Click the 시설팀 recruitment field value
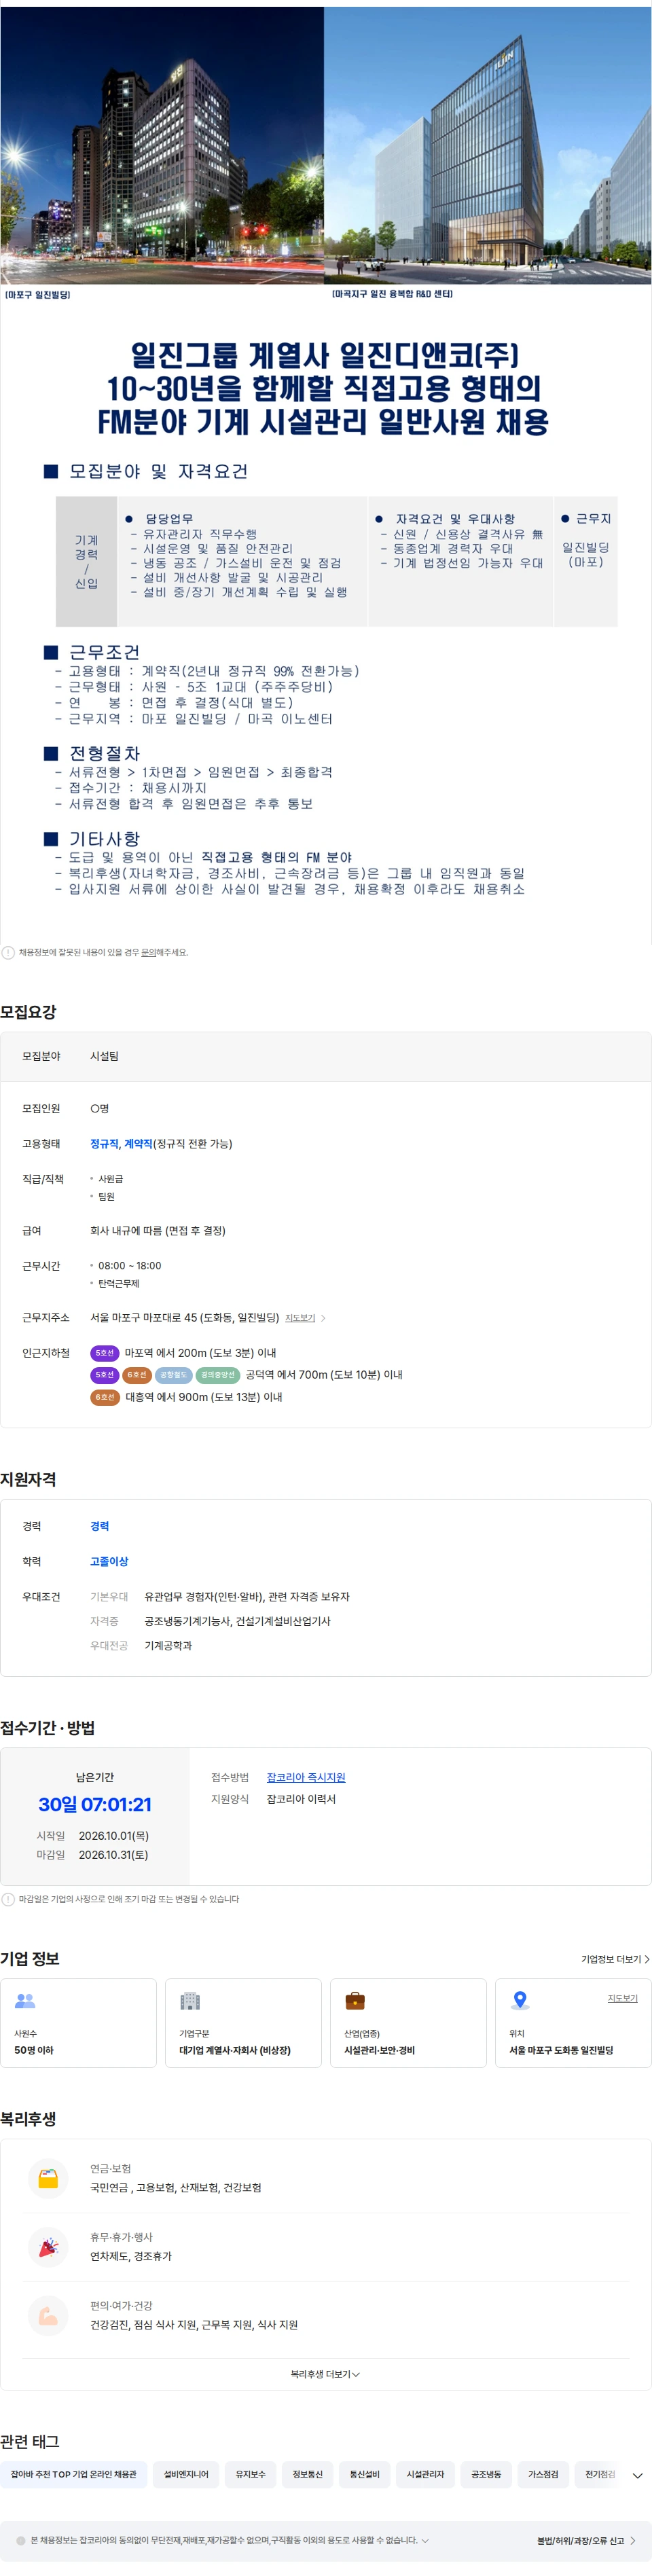This screenshot has height=2576, width=652. pyautogui.click(x=104, y=1056)
